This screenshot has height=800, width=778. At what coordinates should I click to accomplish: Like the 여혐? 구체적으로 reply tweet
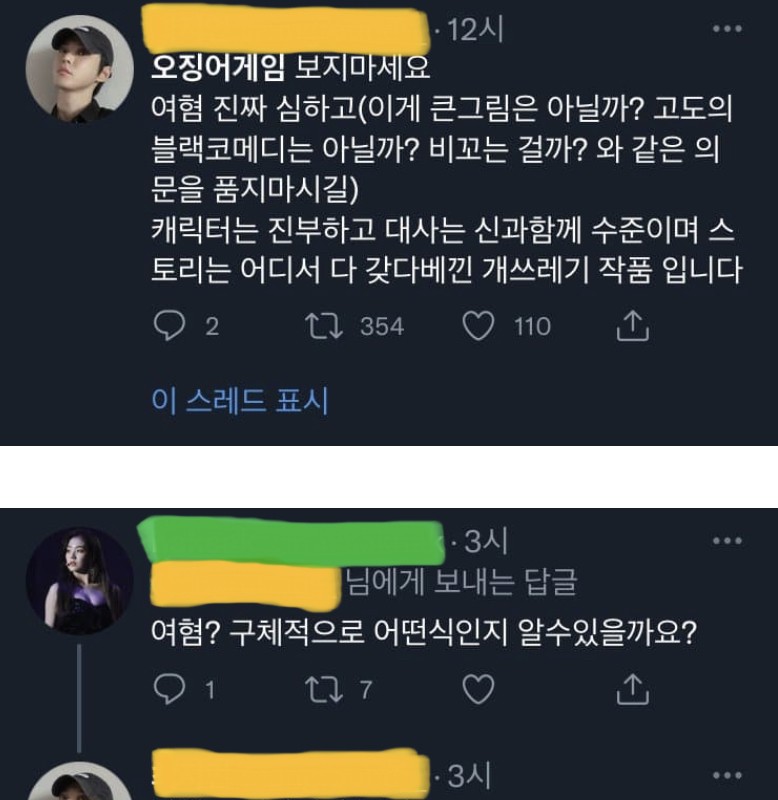480,687
